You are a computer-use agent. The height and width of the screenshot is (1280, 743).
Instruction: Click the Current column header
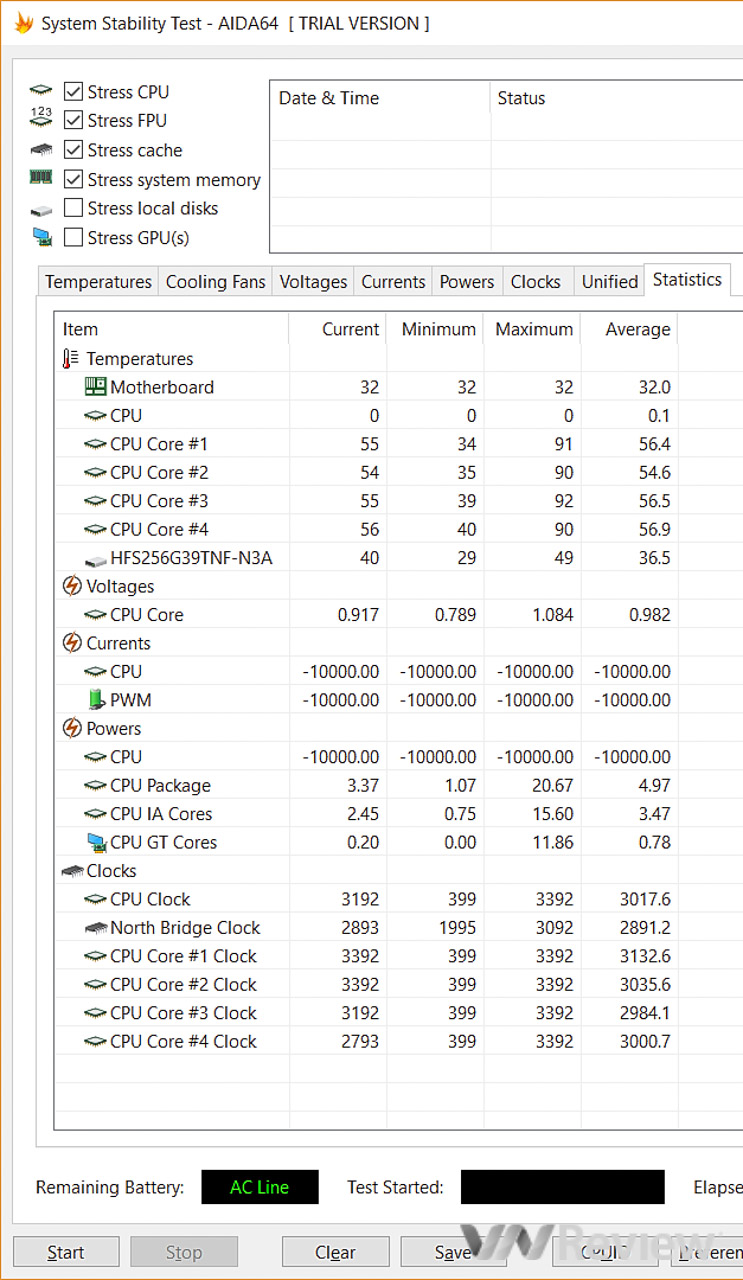click(x=337, y=329)
